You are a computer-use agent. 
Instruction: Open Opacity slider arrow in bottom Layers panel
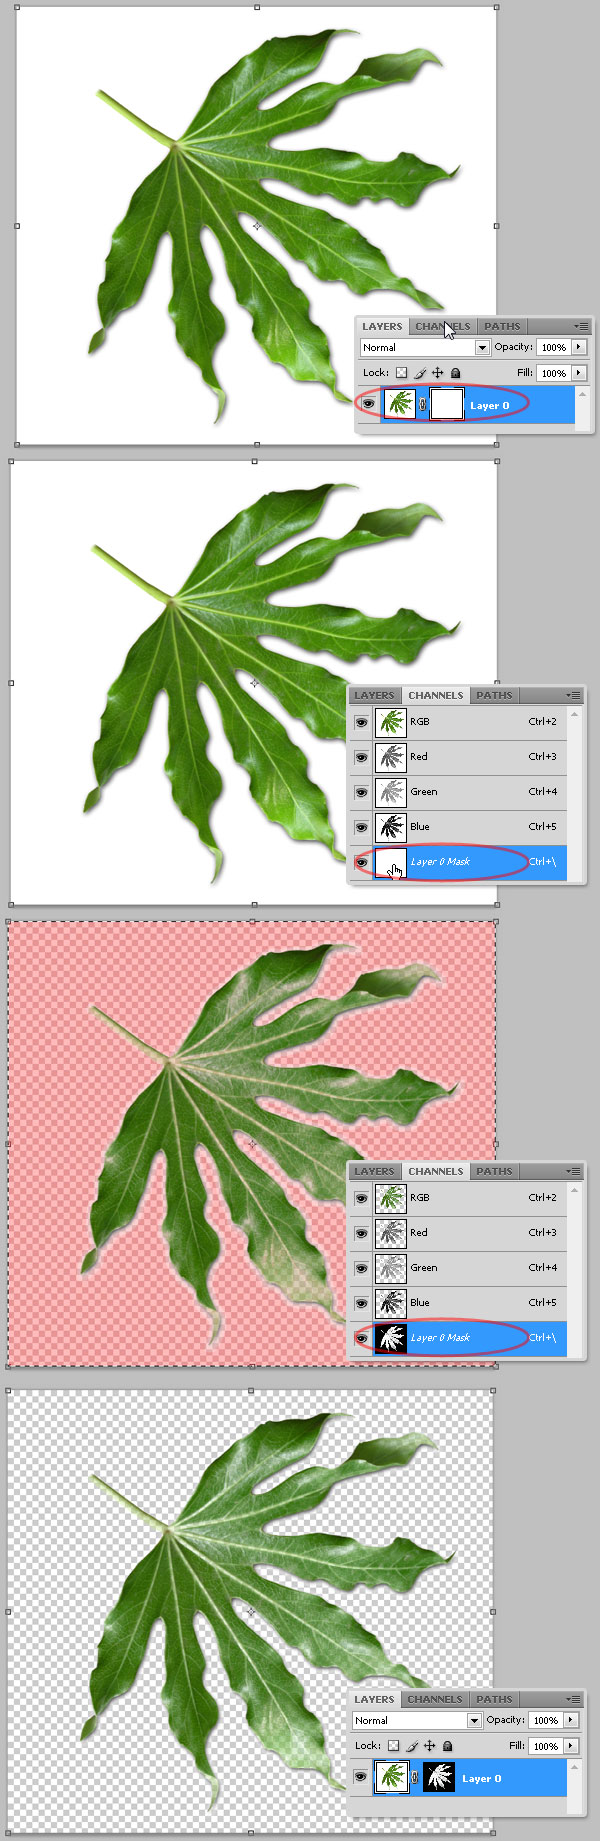(571, 1720)
